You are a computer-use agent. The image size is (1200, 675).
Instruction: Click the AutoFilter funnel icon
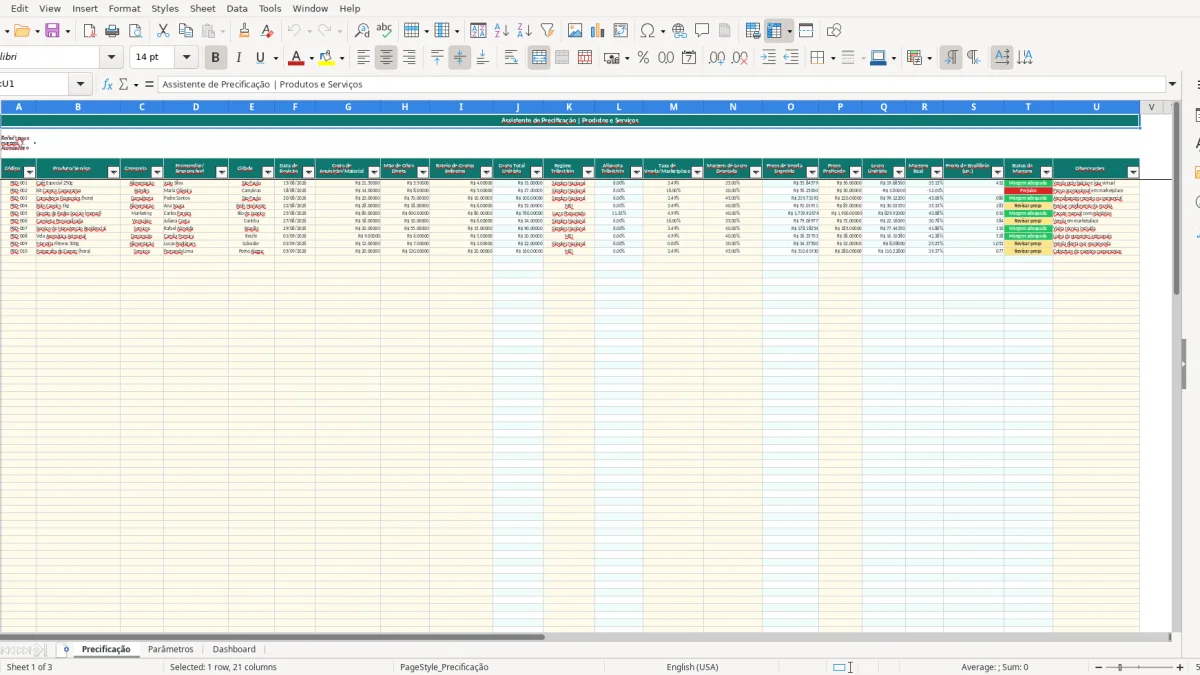pos(548,31)
